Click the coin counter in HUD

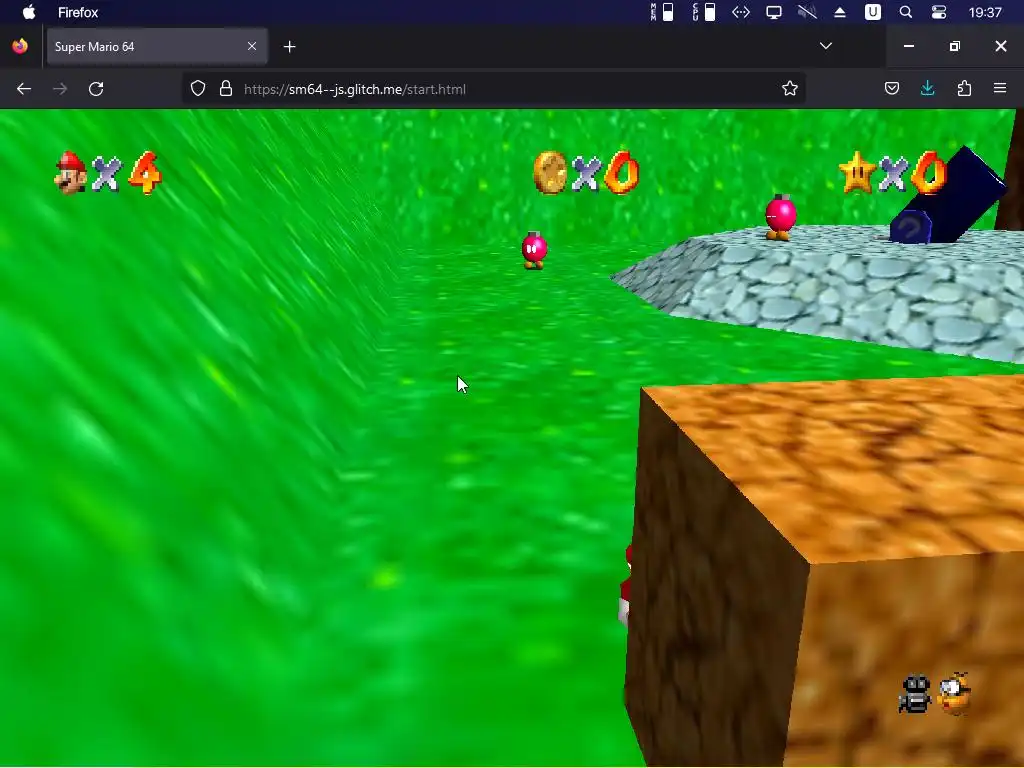586,172
